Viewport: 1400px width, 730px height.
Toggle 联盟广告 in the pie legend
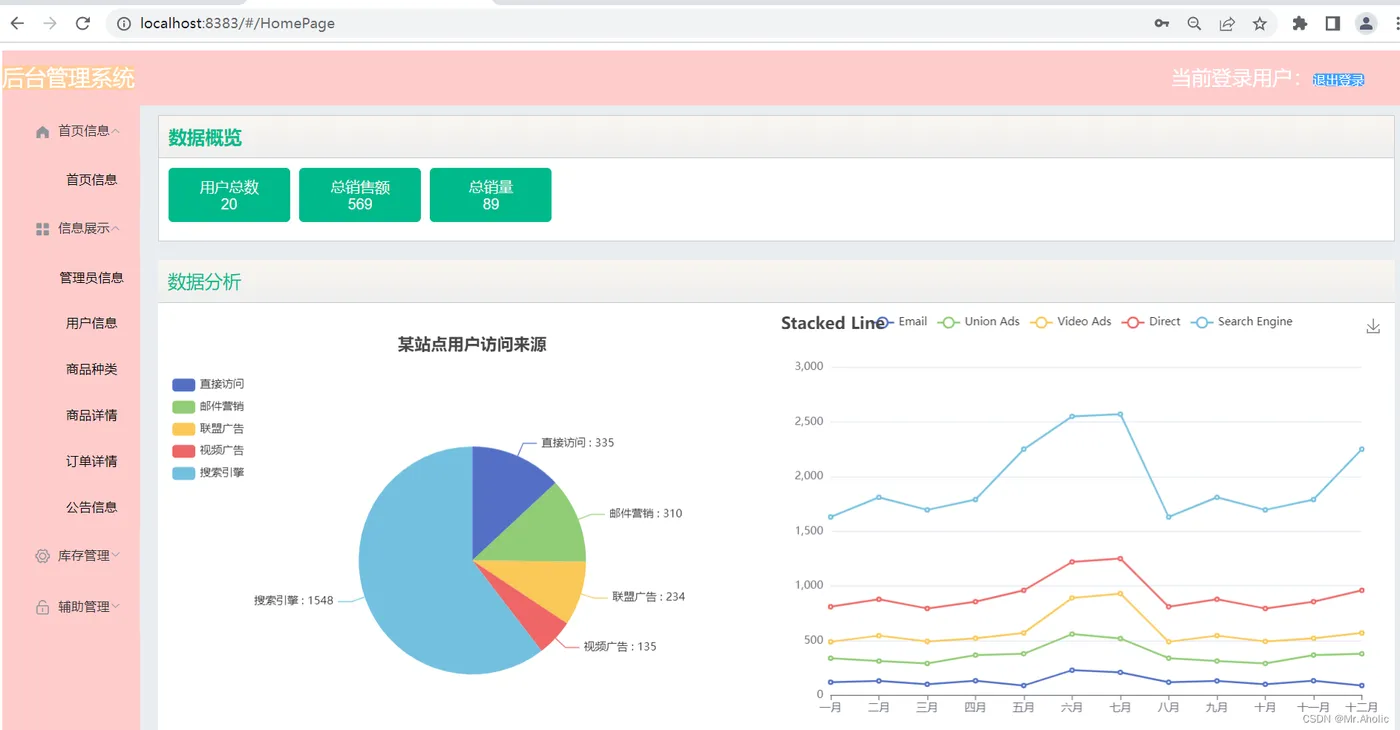(208, 428)
